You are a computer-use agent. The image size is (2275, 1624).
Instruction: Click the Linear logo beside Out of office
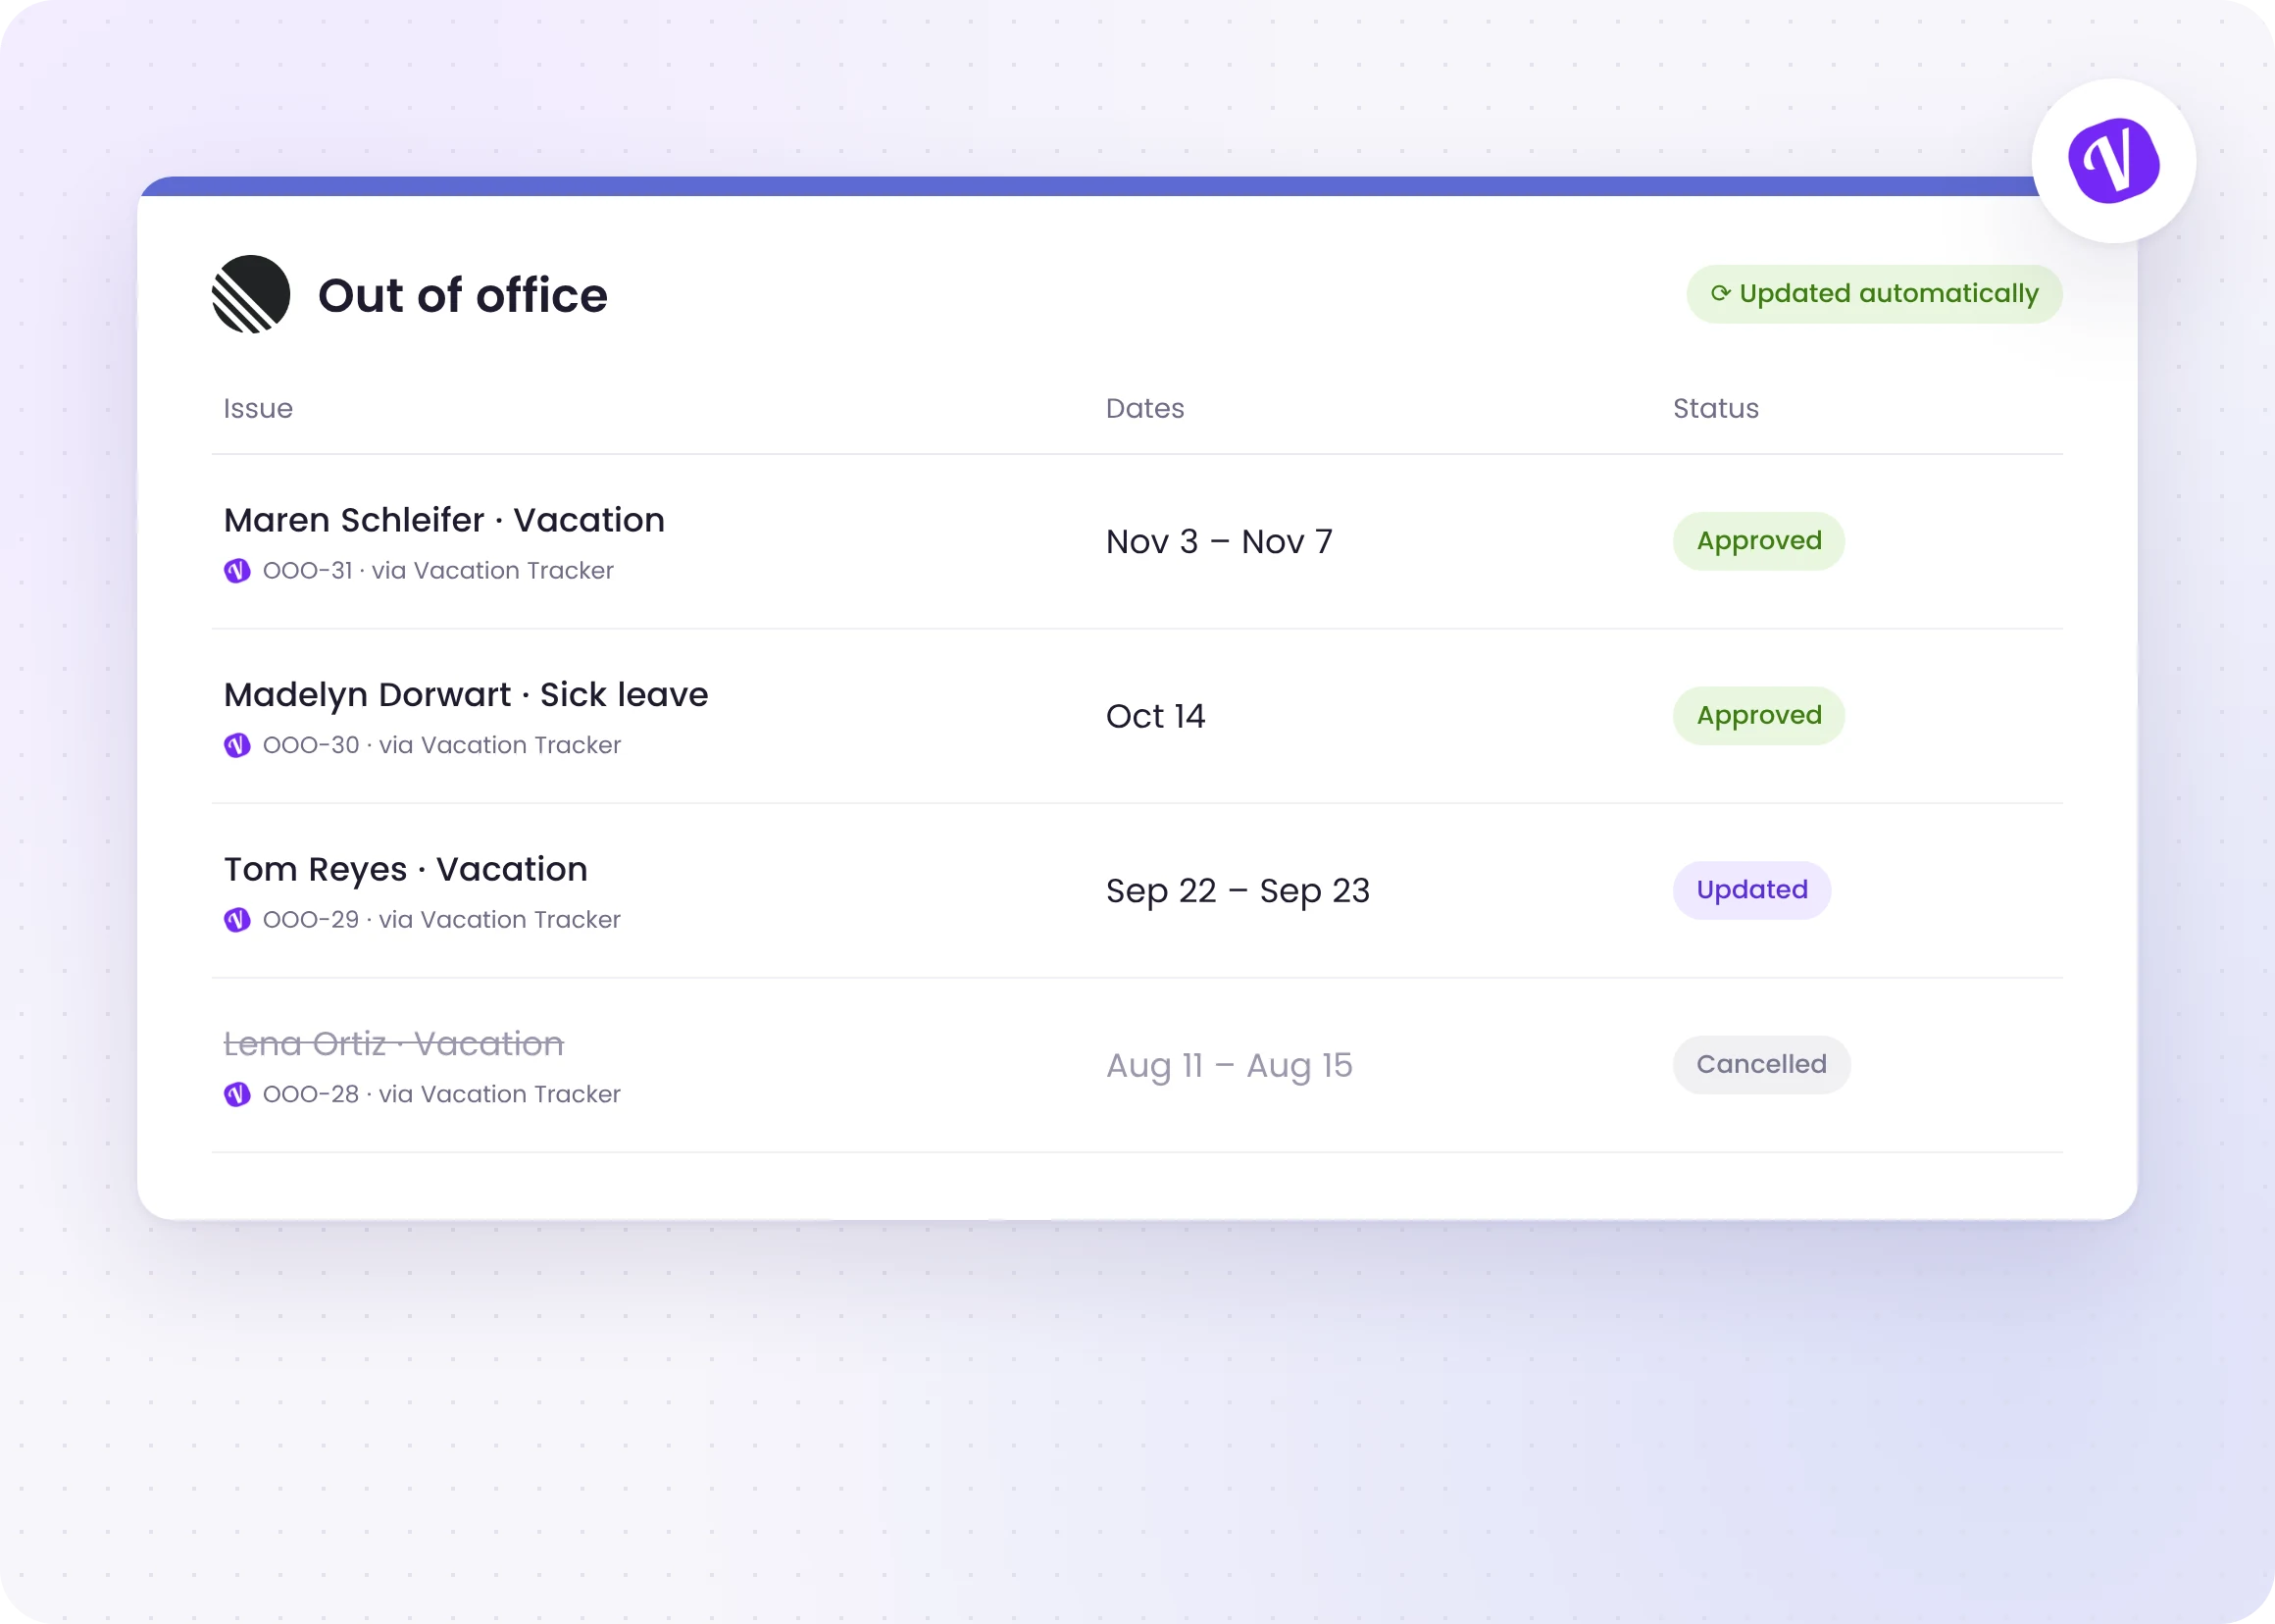coord(251,294)
